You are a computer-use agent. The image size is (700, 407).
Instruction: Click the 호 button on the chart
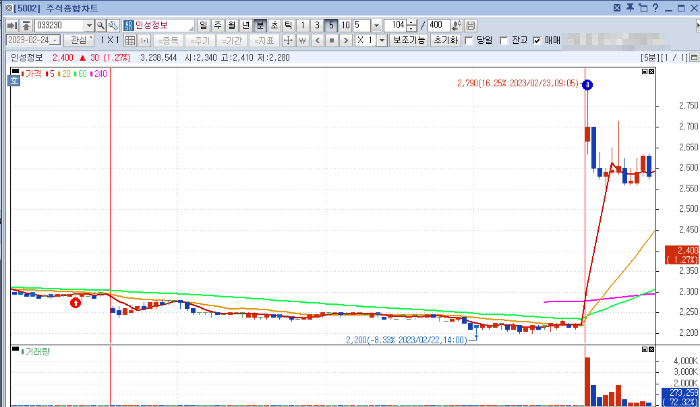[14, 81]
